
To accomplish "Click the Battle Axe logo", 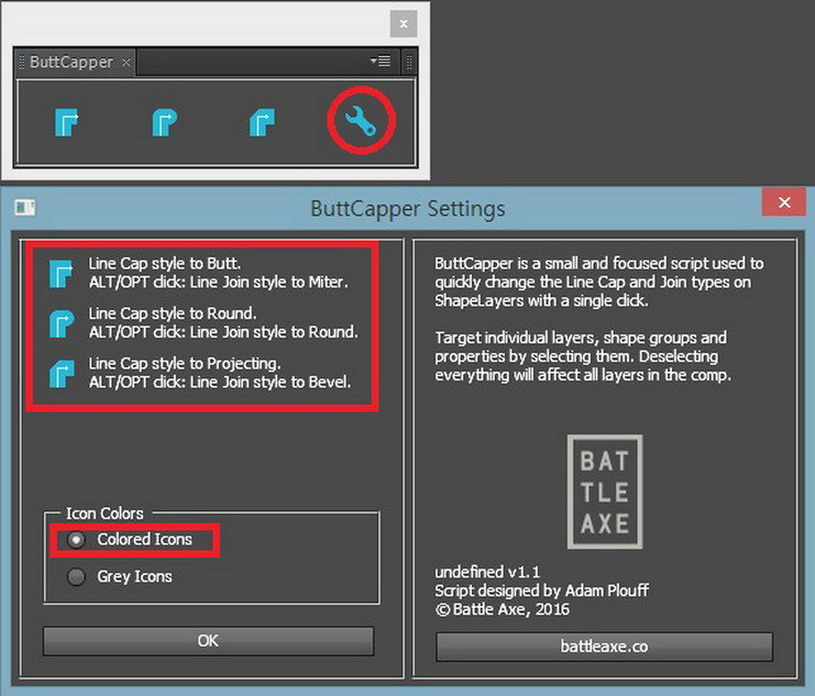I will click(604, 492).
